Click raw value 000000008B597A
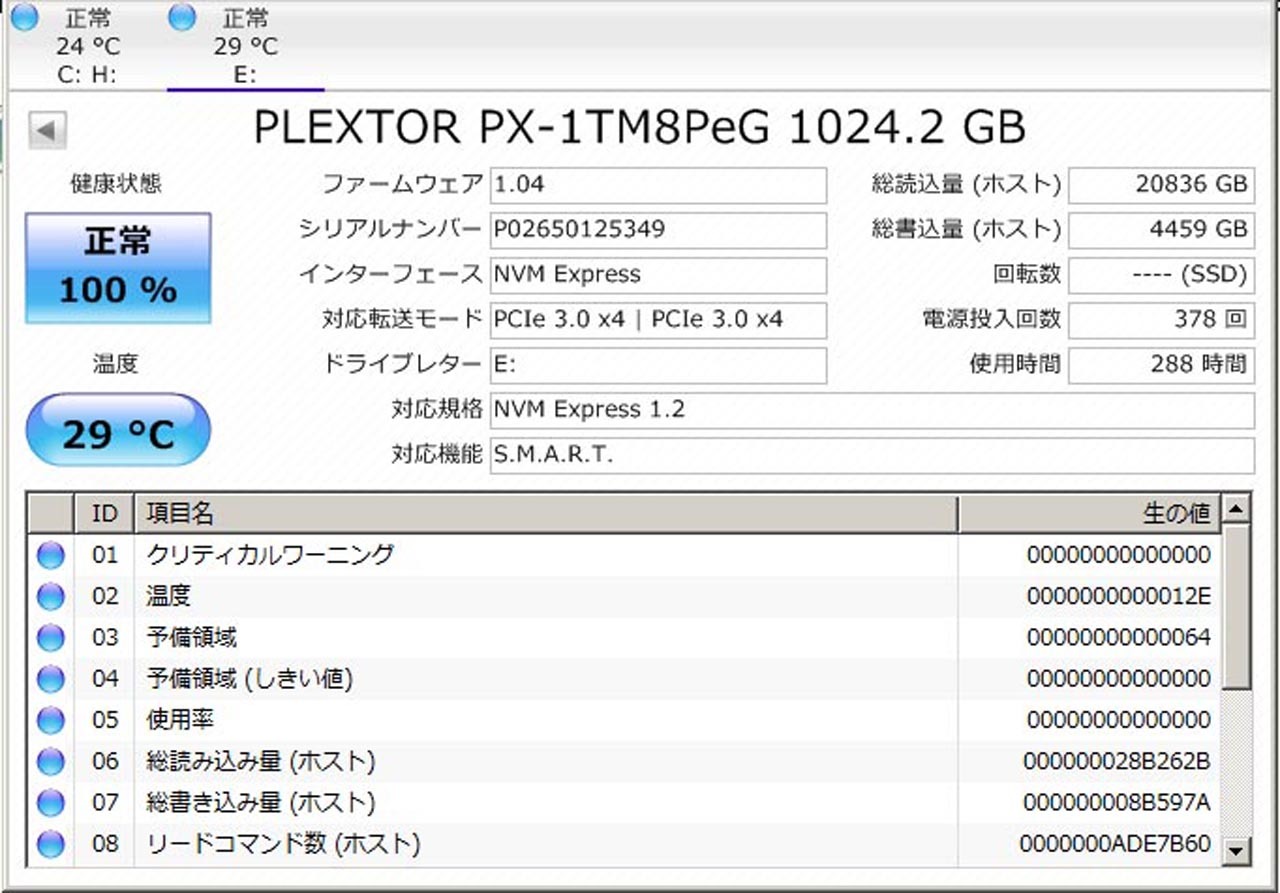 click(x=1117, y=803)
